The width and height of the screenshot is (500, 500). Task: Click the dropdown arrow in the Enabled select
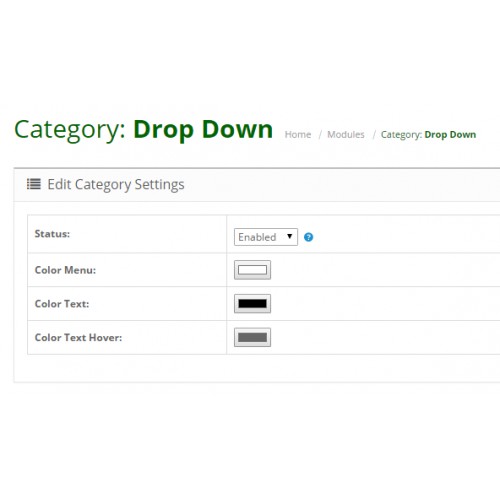point(289,236)
